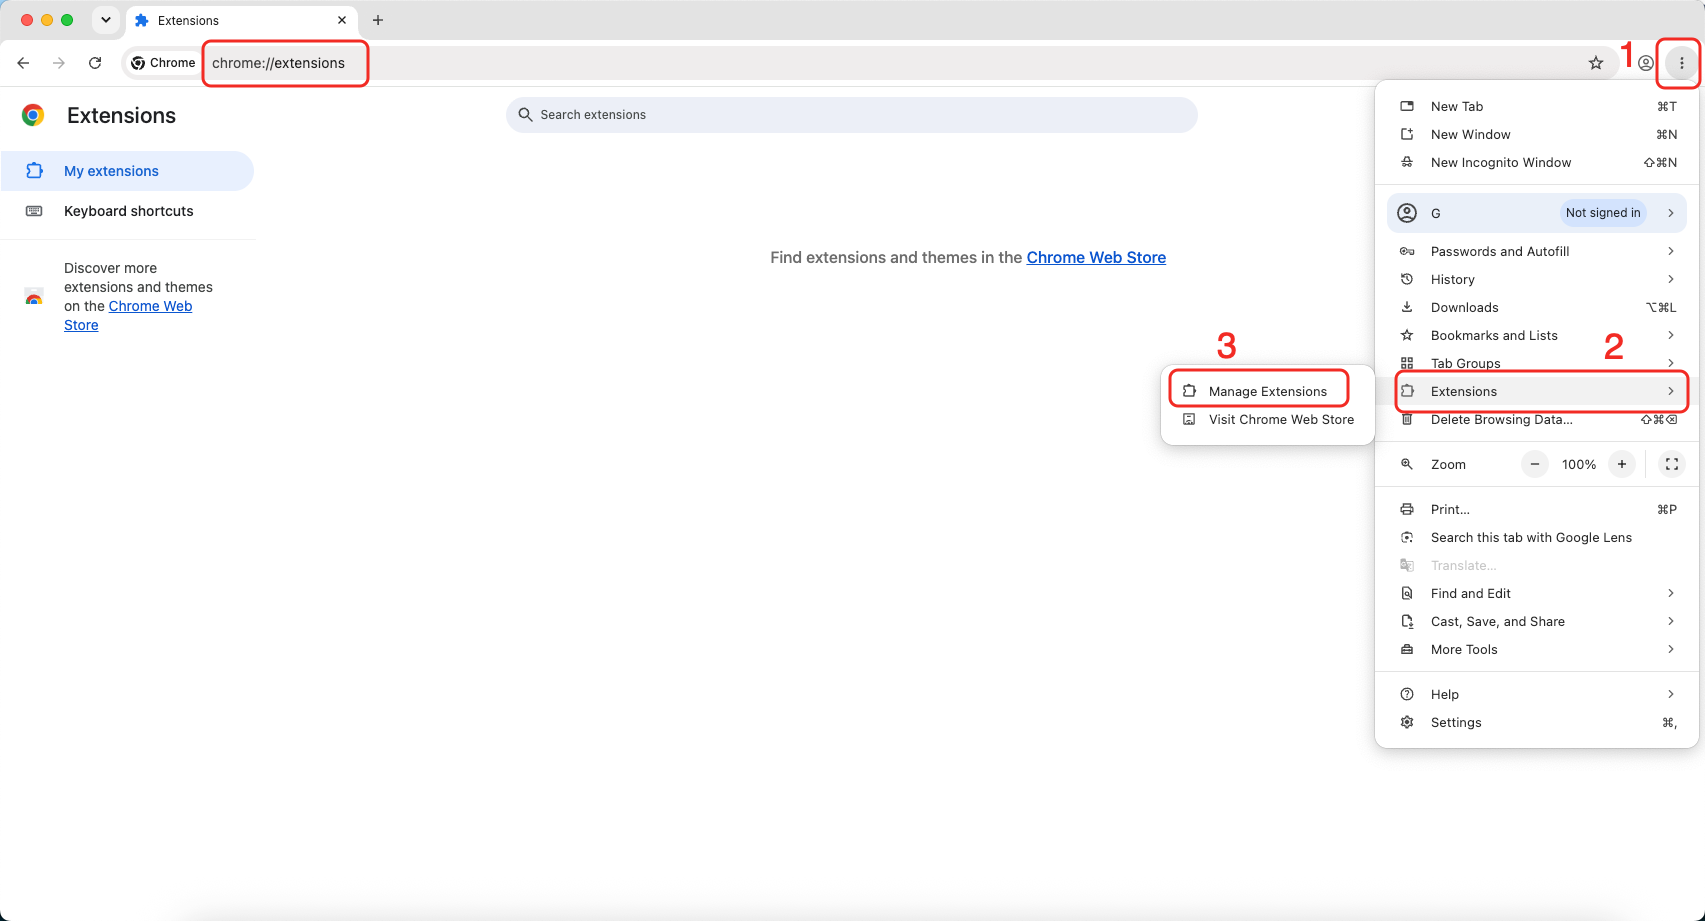Screen dimensions: 1705x921
Task: Select Print from the menu
Action: 1537,509
